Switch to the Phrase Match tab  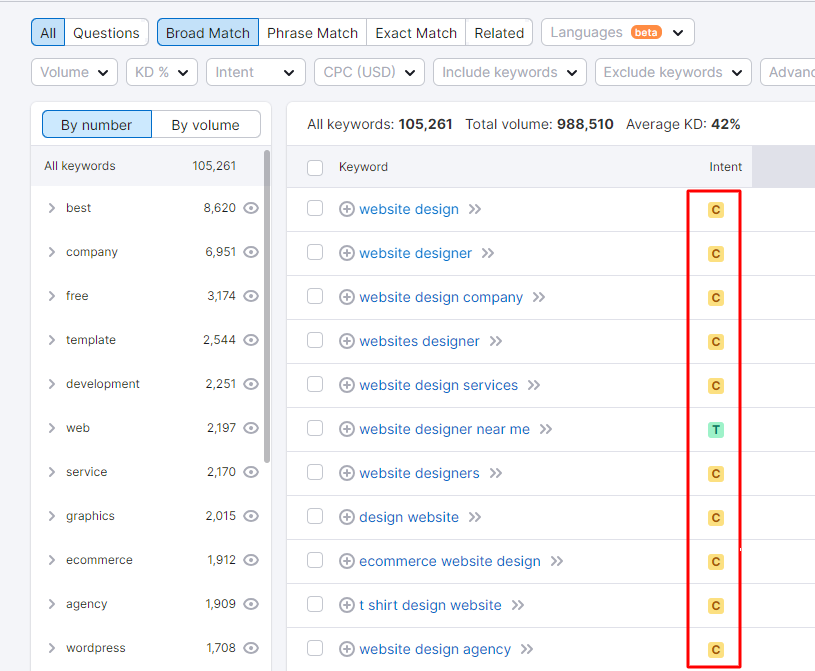[312, 33]
